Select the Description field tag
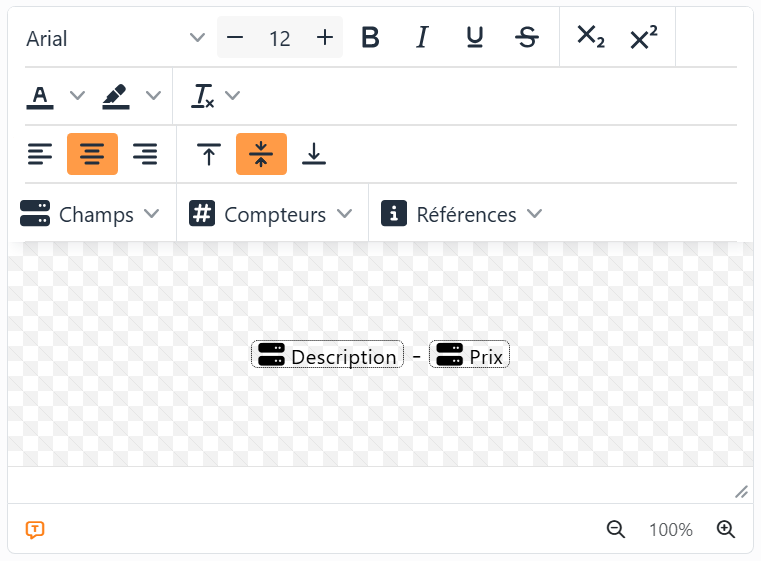Viewport: 761px width, 561px height. 327,355
